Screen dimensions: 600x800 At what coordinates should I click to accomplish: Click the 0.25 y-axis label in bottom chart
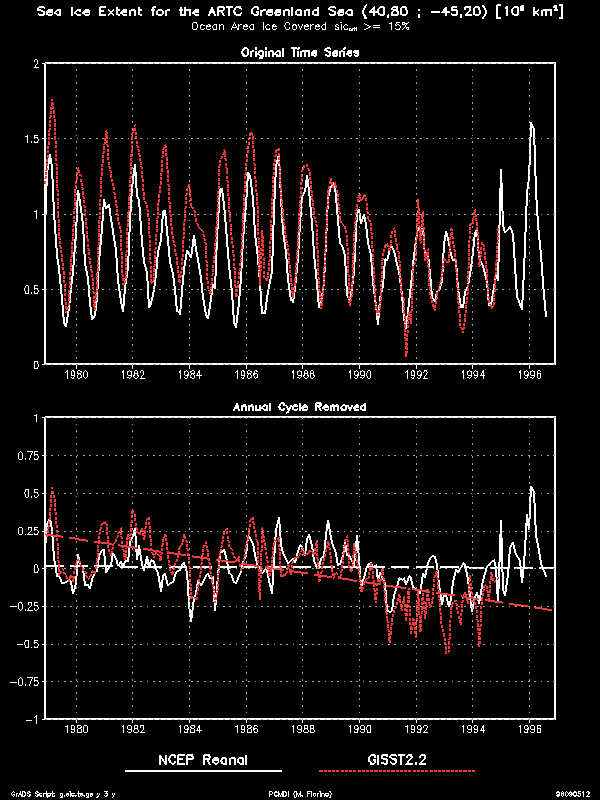pos(26,531)
